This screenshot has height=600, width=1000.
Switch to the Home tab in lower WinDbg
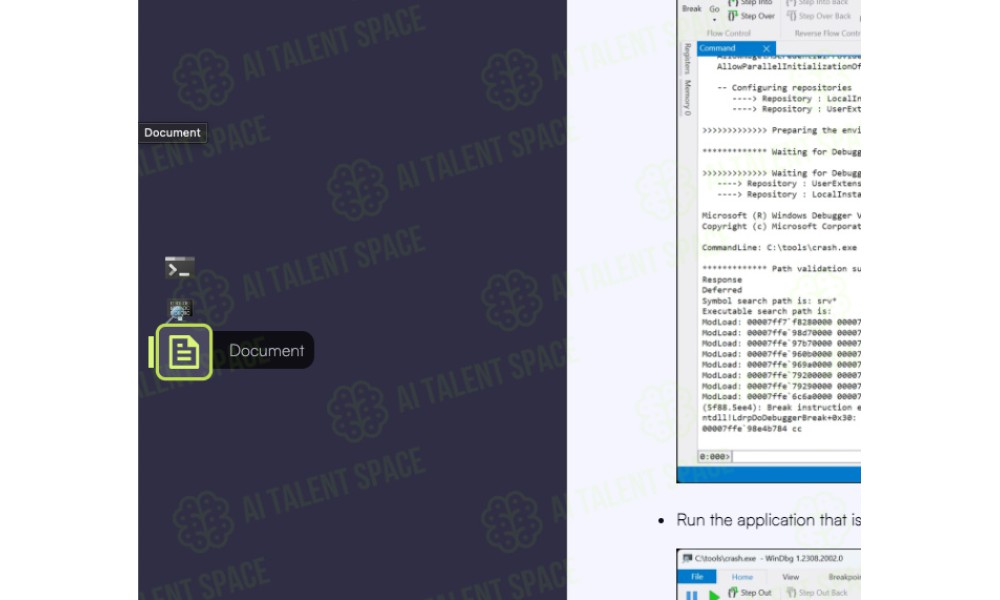(x=742, y=577)
